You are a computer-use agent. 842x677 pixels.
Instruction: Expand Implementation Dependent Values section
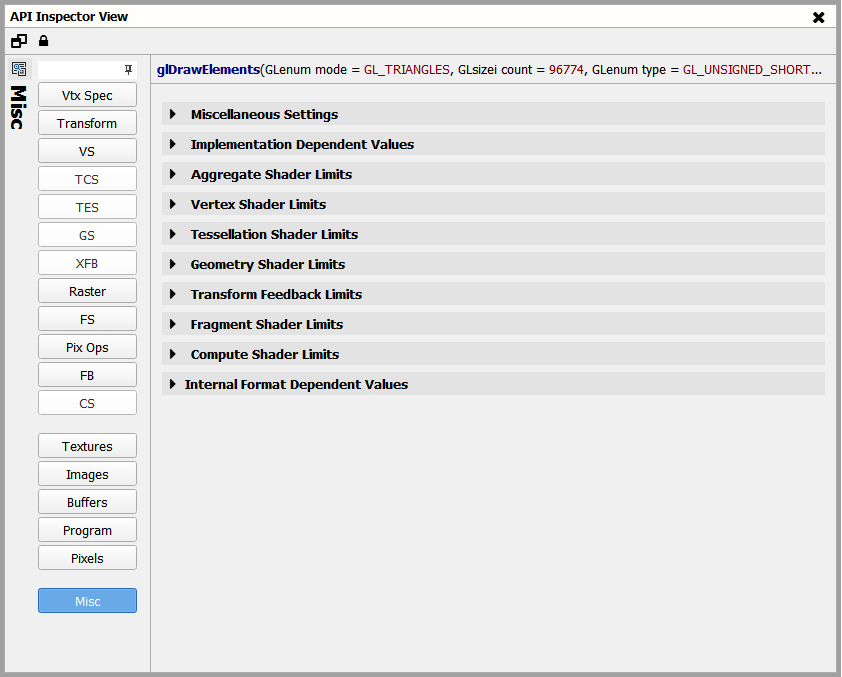[493, 144]
